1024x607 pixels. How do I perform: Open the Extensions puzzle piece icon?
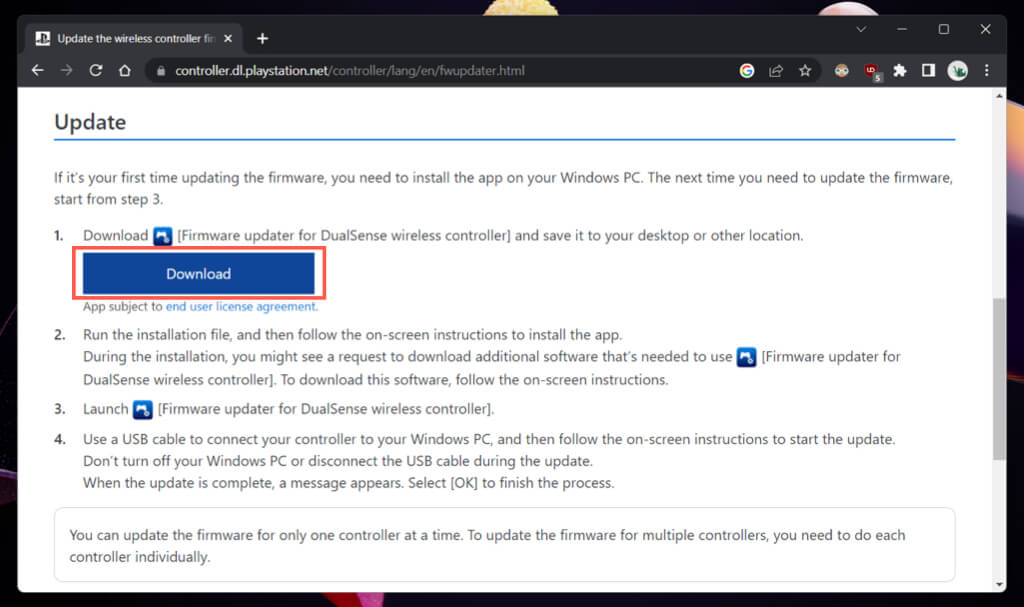point(900,71)
